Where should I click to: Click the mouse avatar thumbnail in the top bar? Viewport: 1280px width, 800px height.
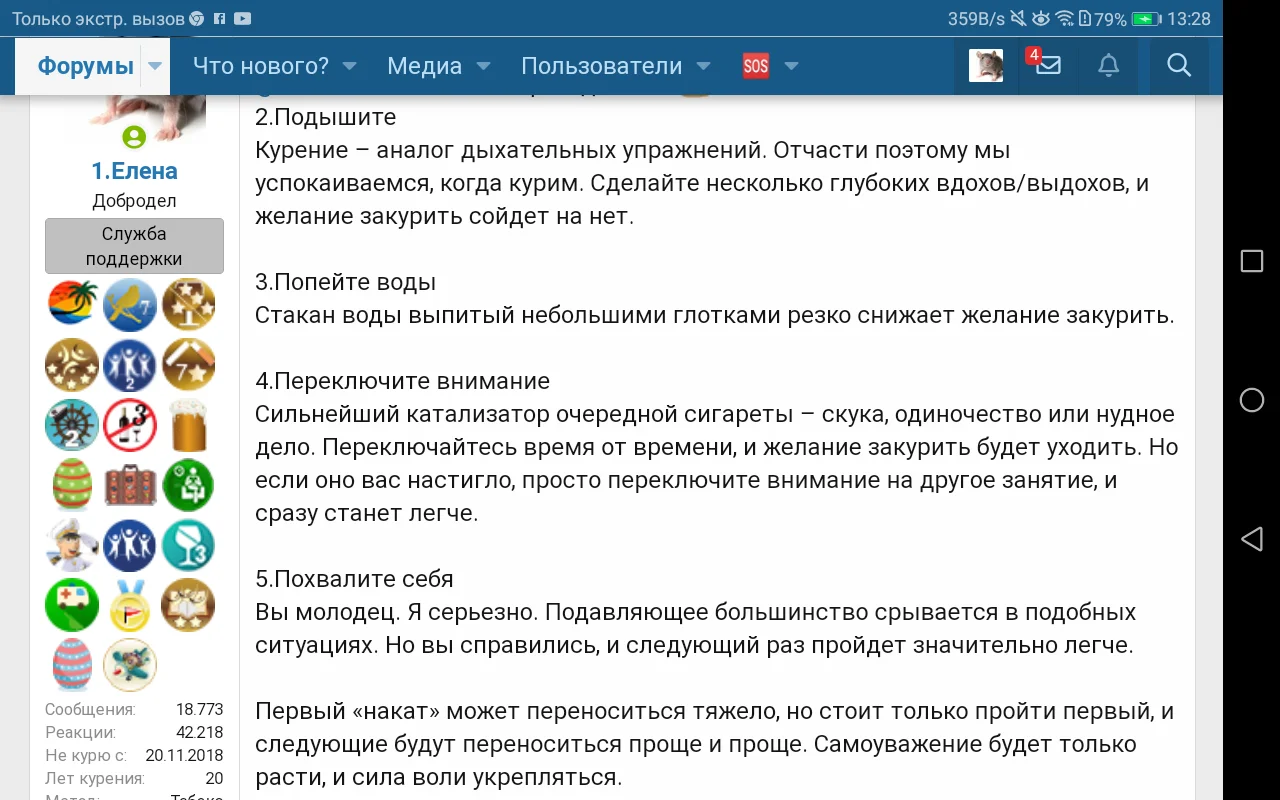click(986, 66)
